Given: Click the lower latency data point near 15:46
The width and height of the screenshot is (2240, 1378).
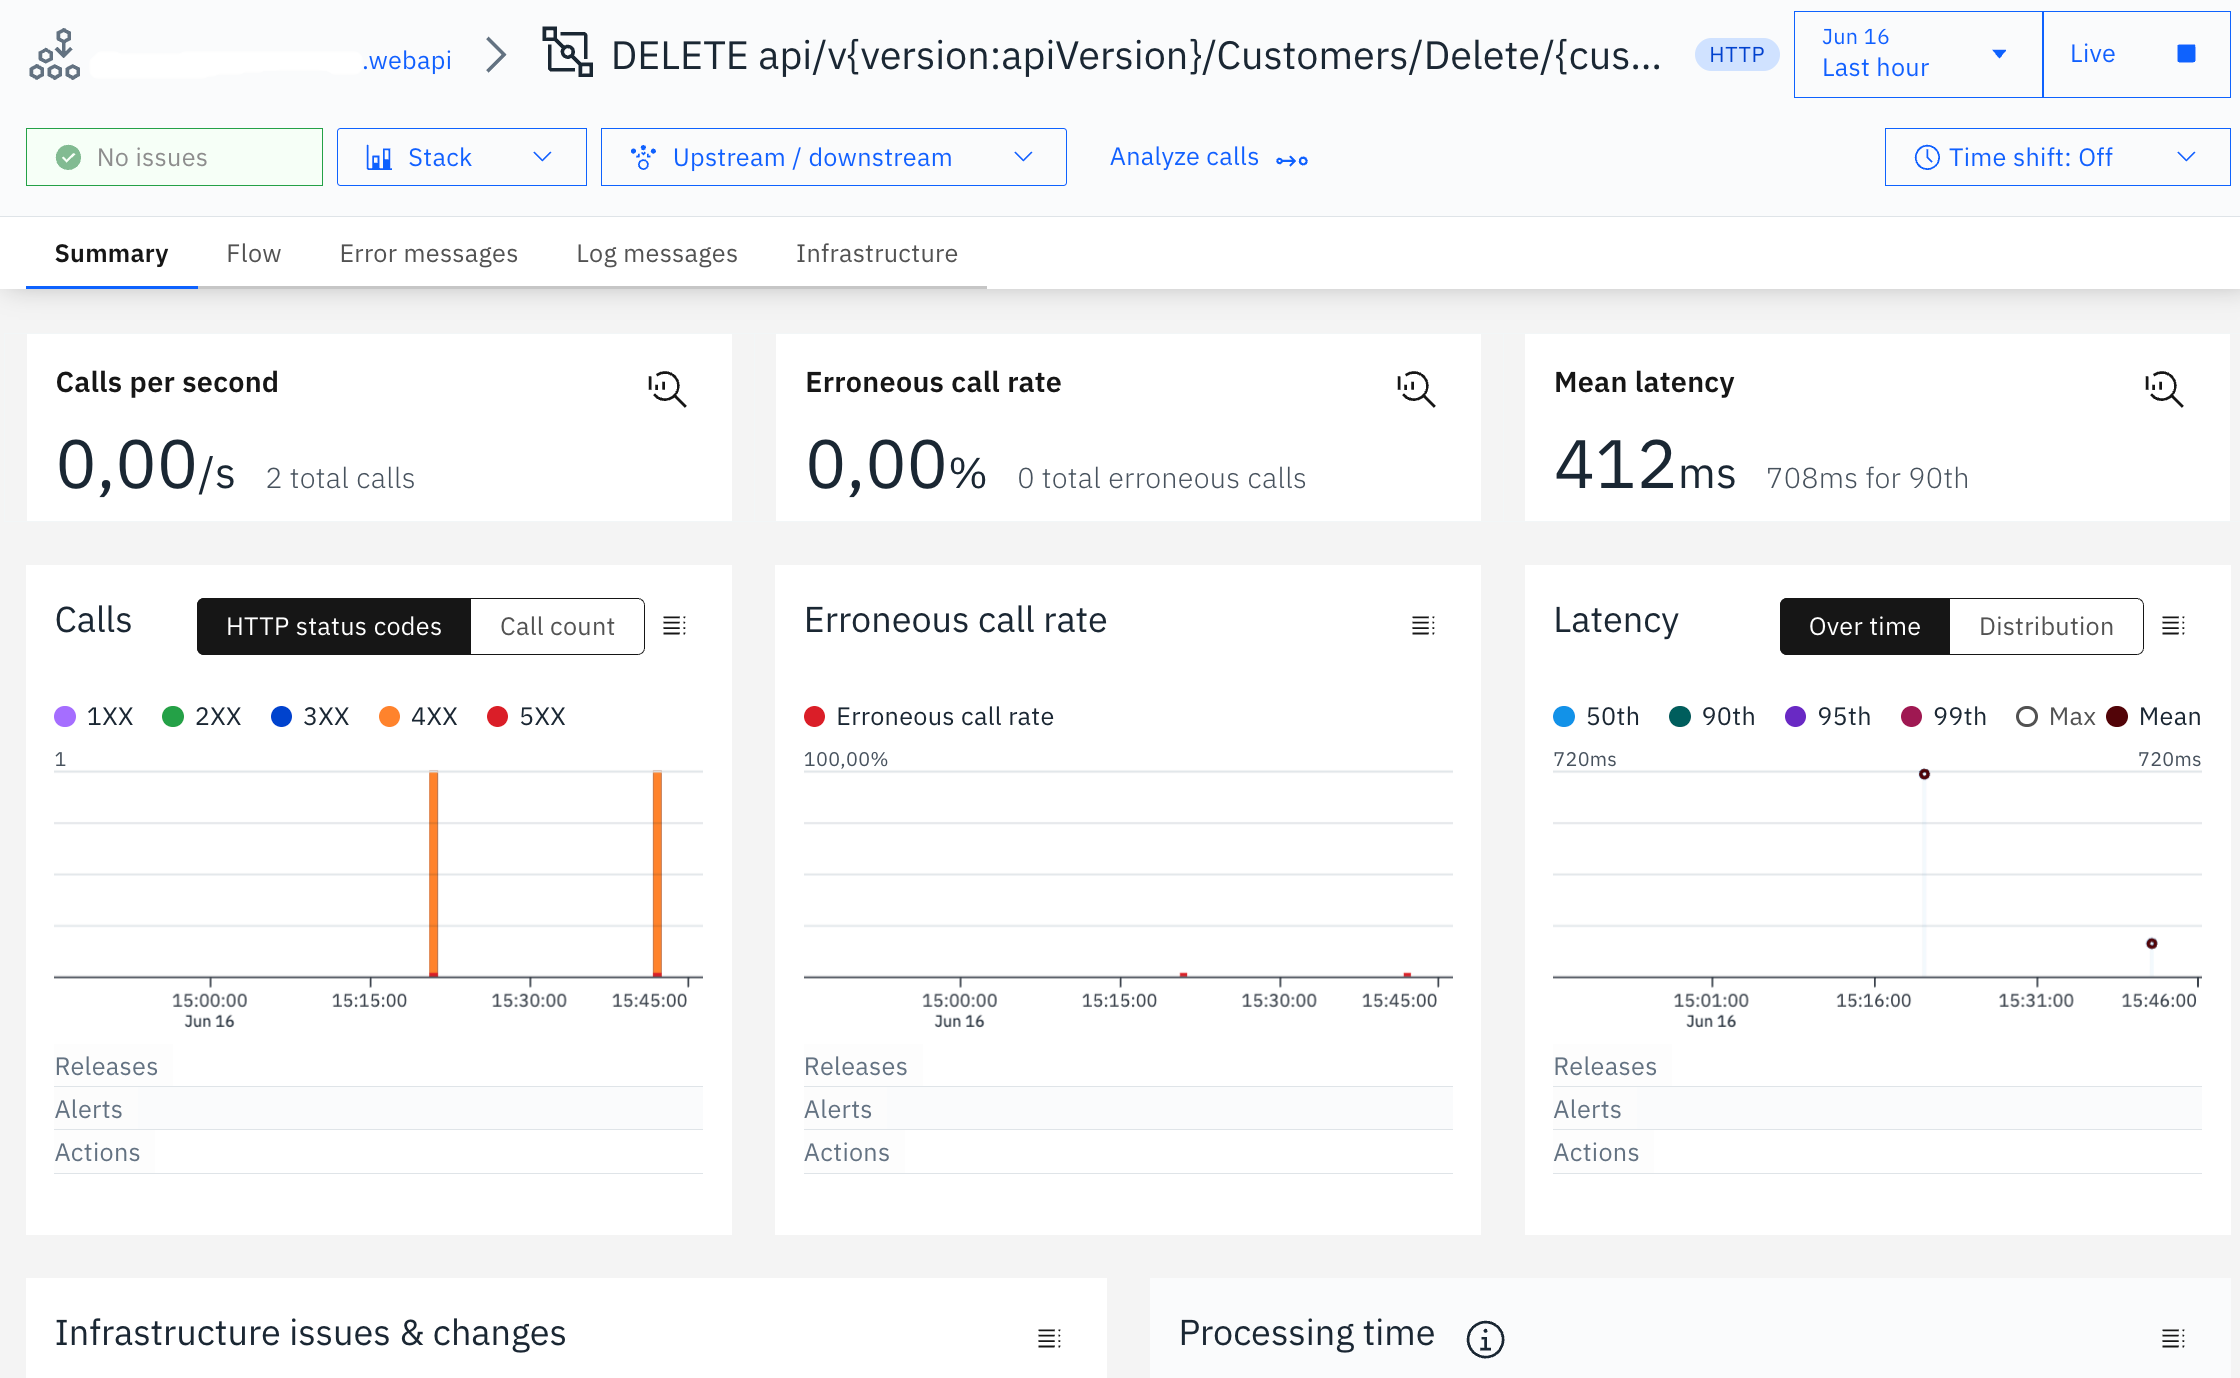Looking at the screenshot, I should click(x=2152, y=943).
